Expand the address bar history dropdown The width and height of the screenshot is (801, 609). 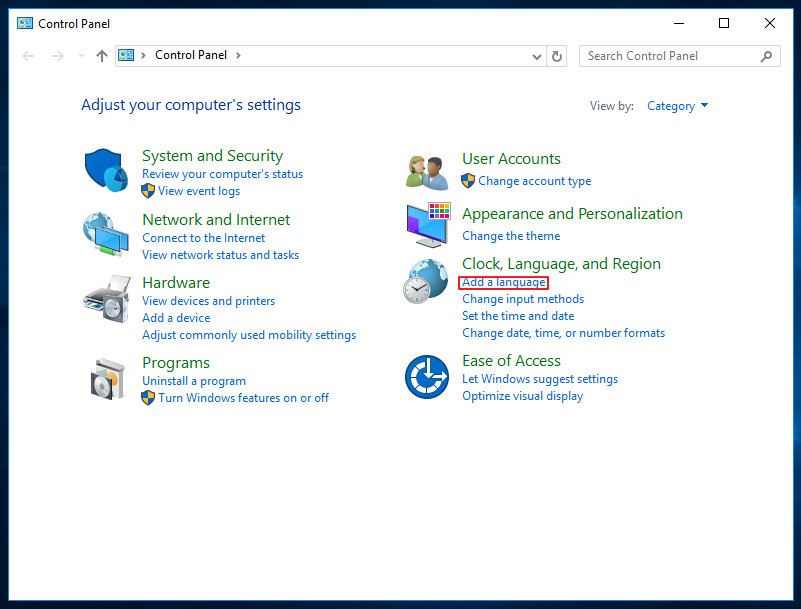pos(536,56)
